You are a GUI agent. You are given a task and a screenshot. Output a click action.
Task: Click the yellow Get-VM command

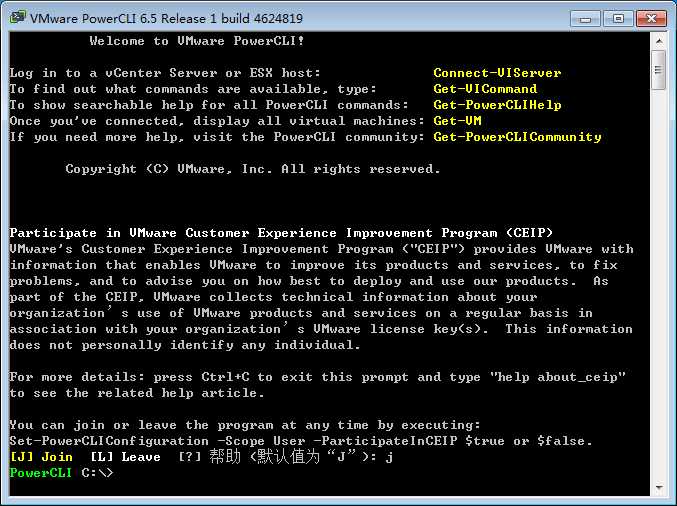[457, 121]
